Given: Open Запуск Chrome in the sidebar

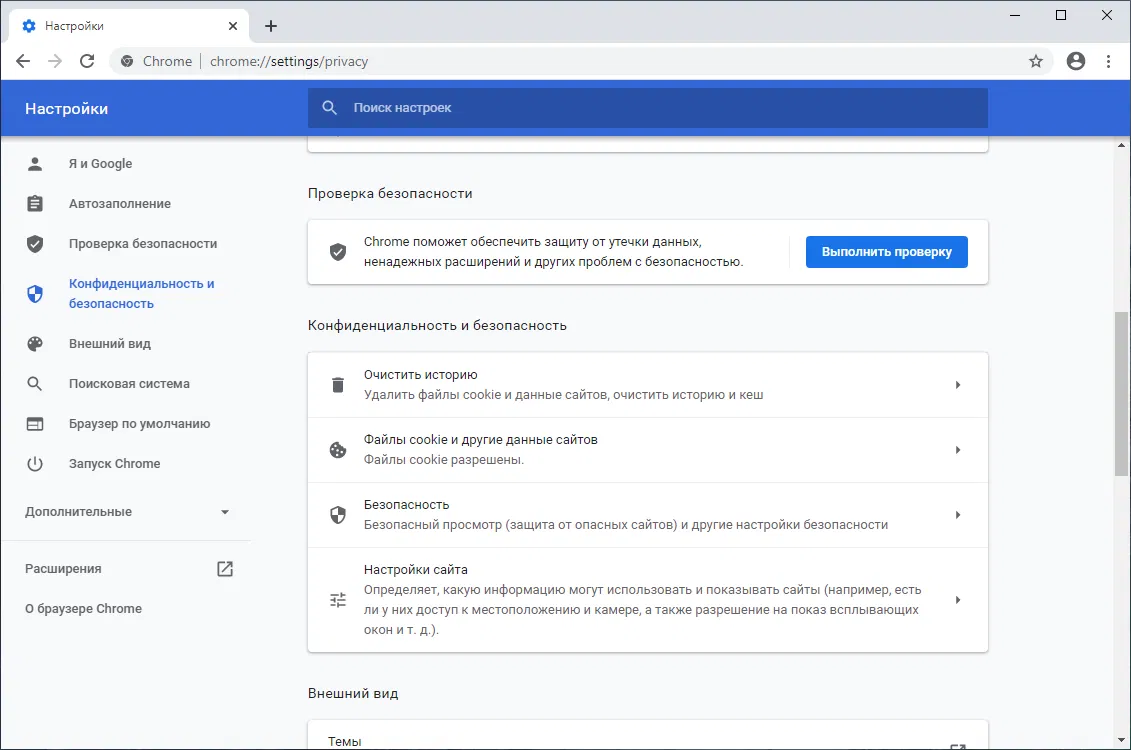Looking at the screenshot, I should click(x=115, y=464).
